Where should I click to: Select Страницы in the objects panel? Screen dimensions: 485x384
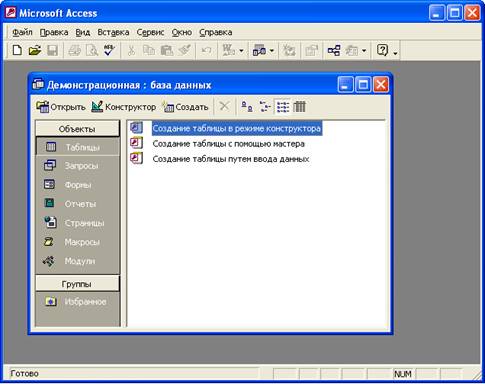[x=77, y=223]
